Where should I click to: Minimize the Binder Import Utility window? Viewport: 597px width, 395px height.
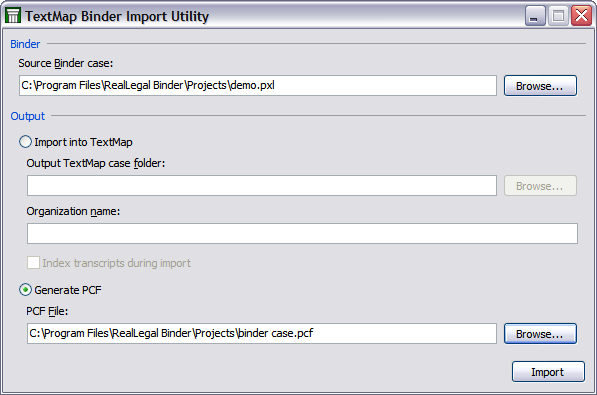pyautogui.click(x=535, y=16)
